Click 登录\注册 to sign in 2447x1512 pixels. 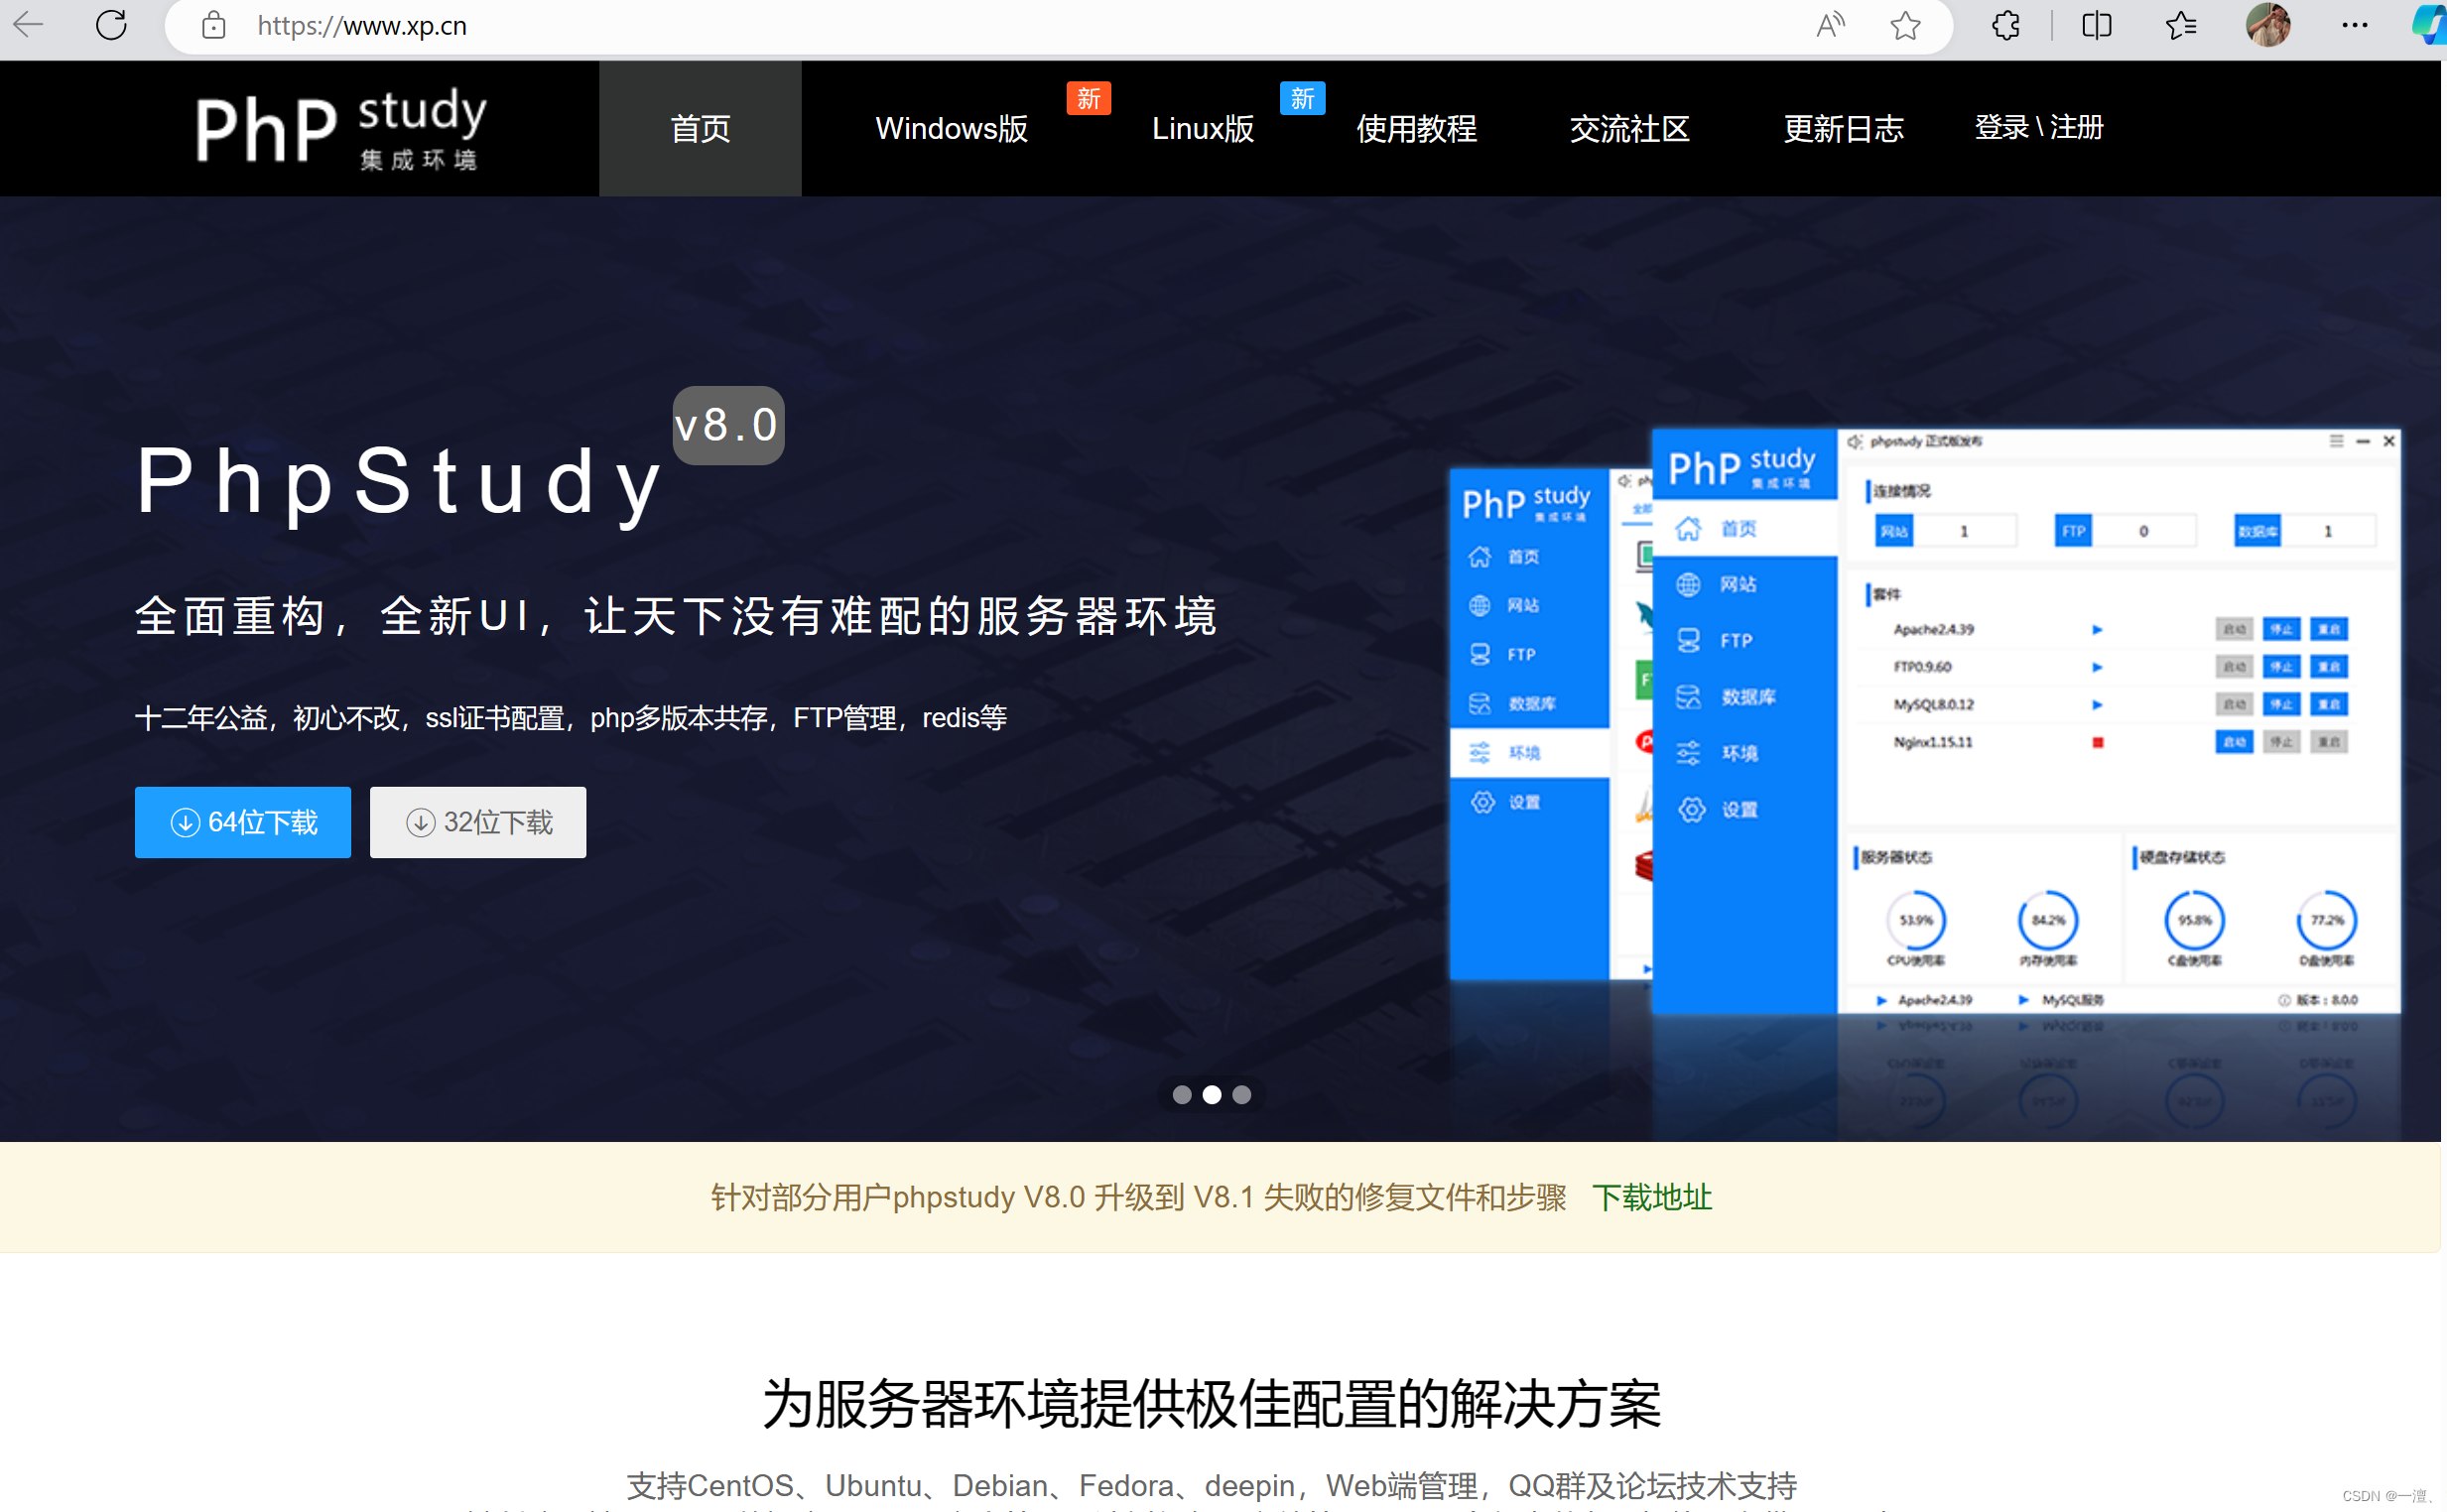[2038, 128]
